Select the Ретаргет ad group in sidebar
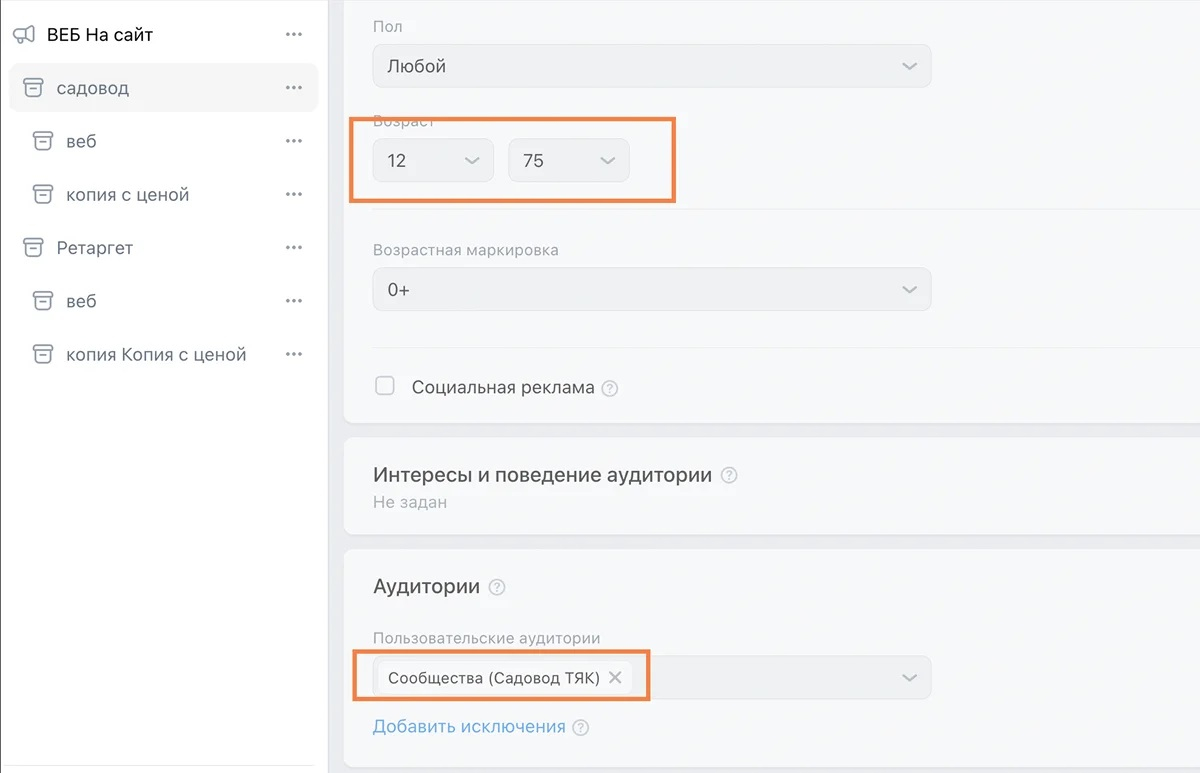 95,248
